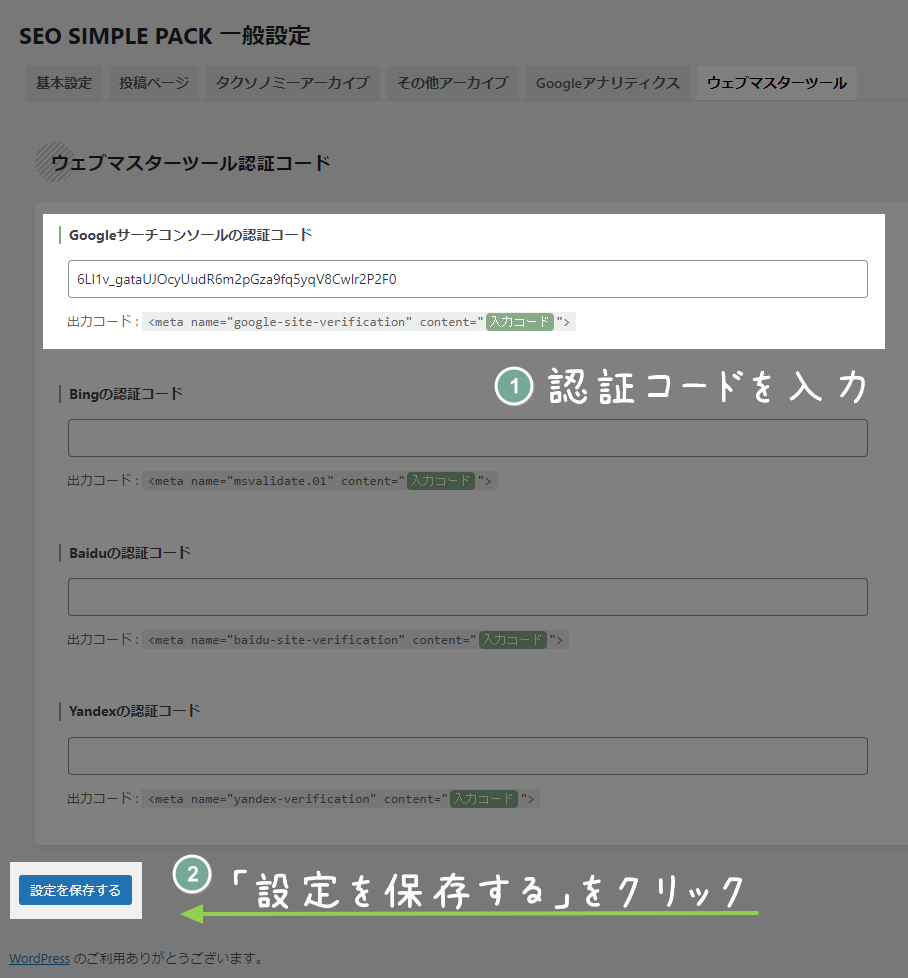Switch to the その他アーカイブ tab
The image size is (908, 978).
click(x=452, y=83)
